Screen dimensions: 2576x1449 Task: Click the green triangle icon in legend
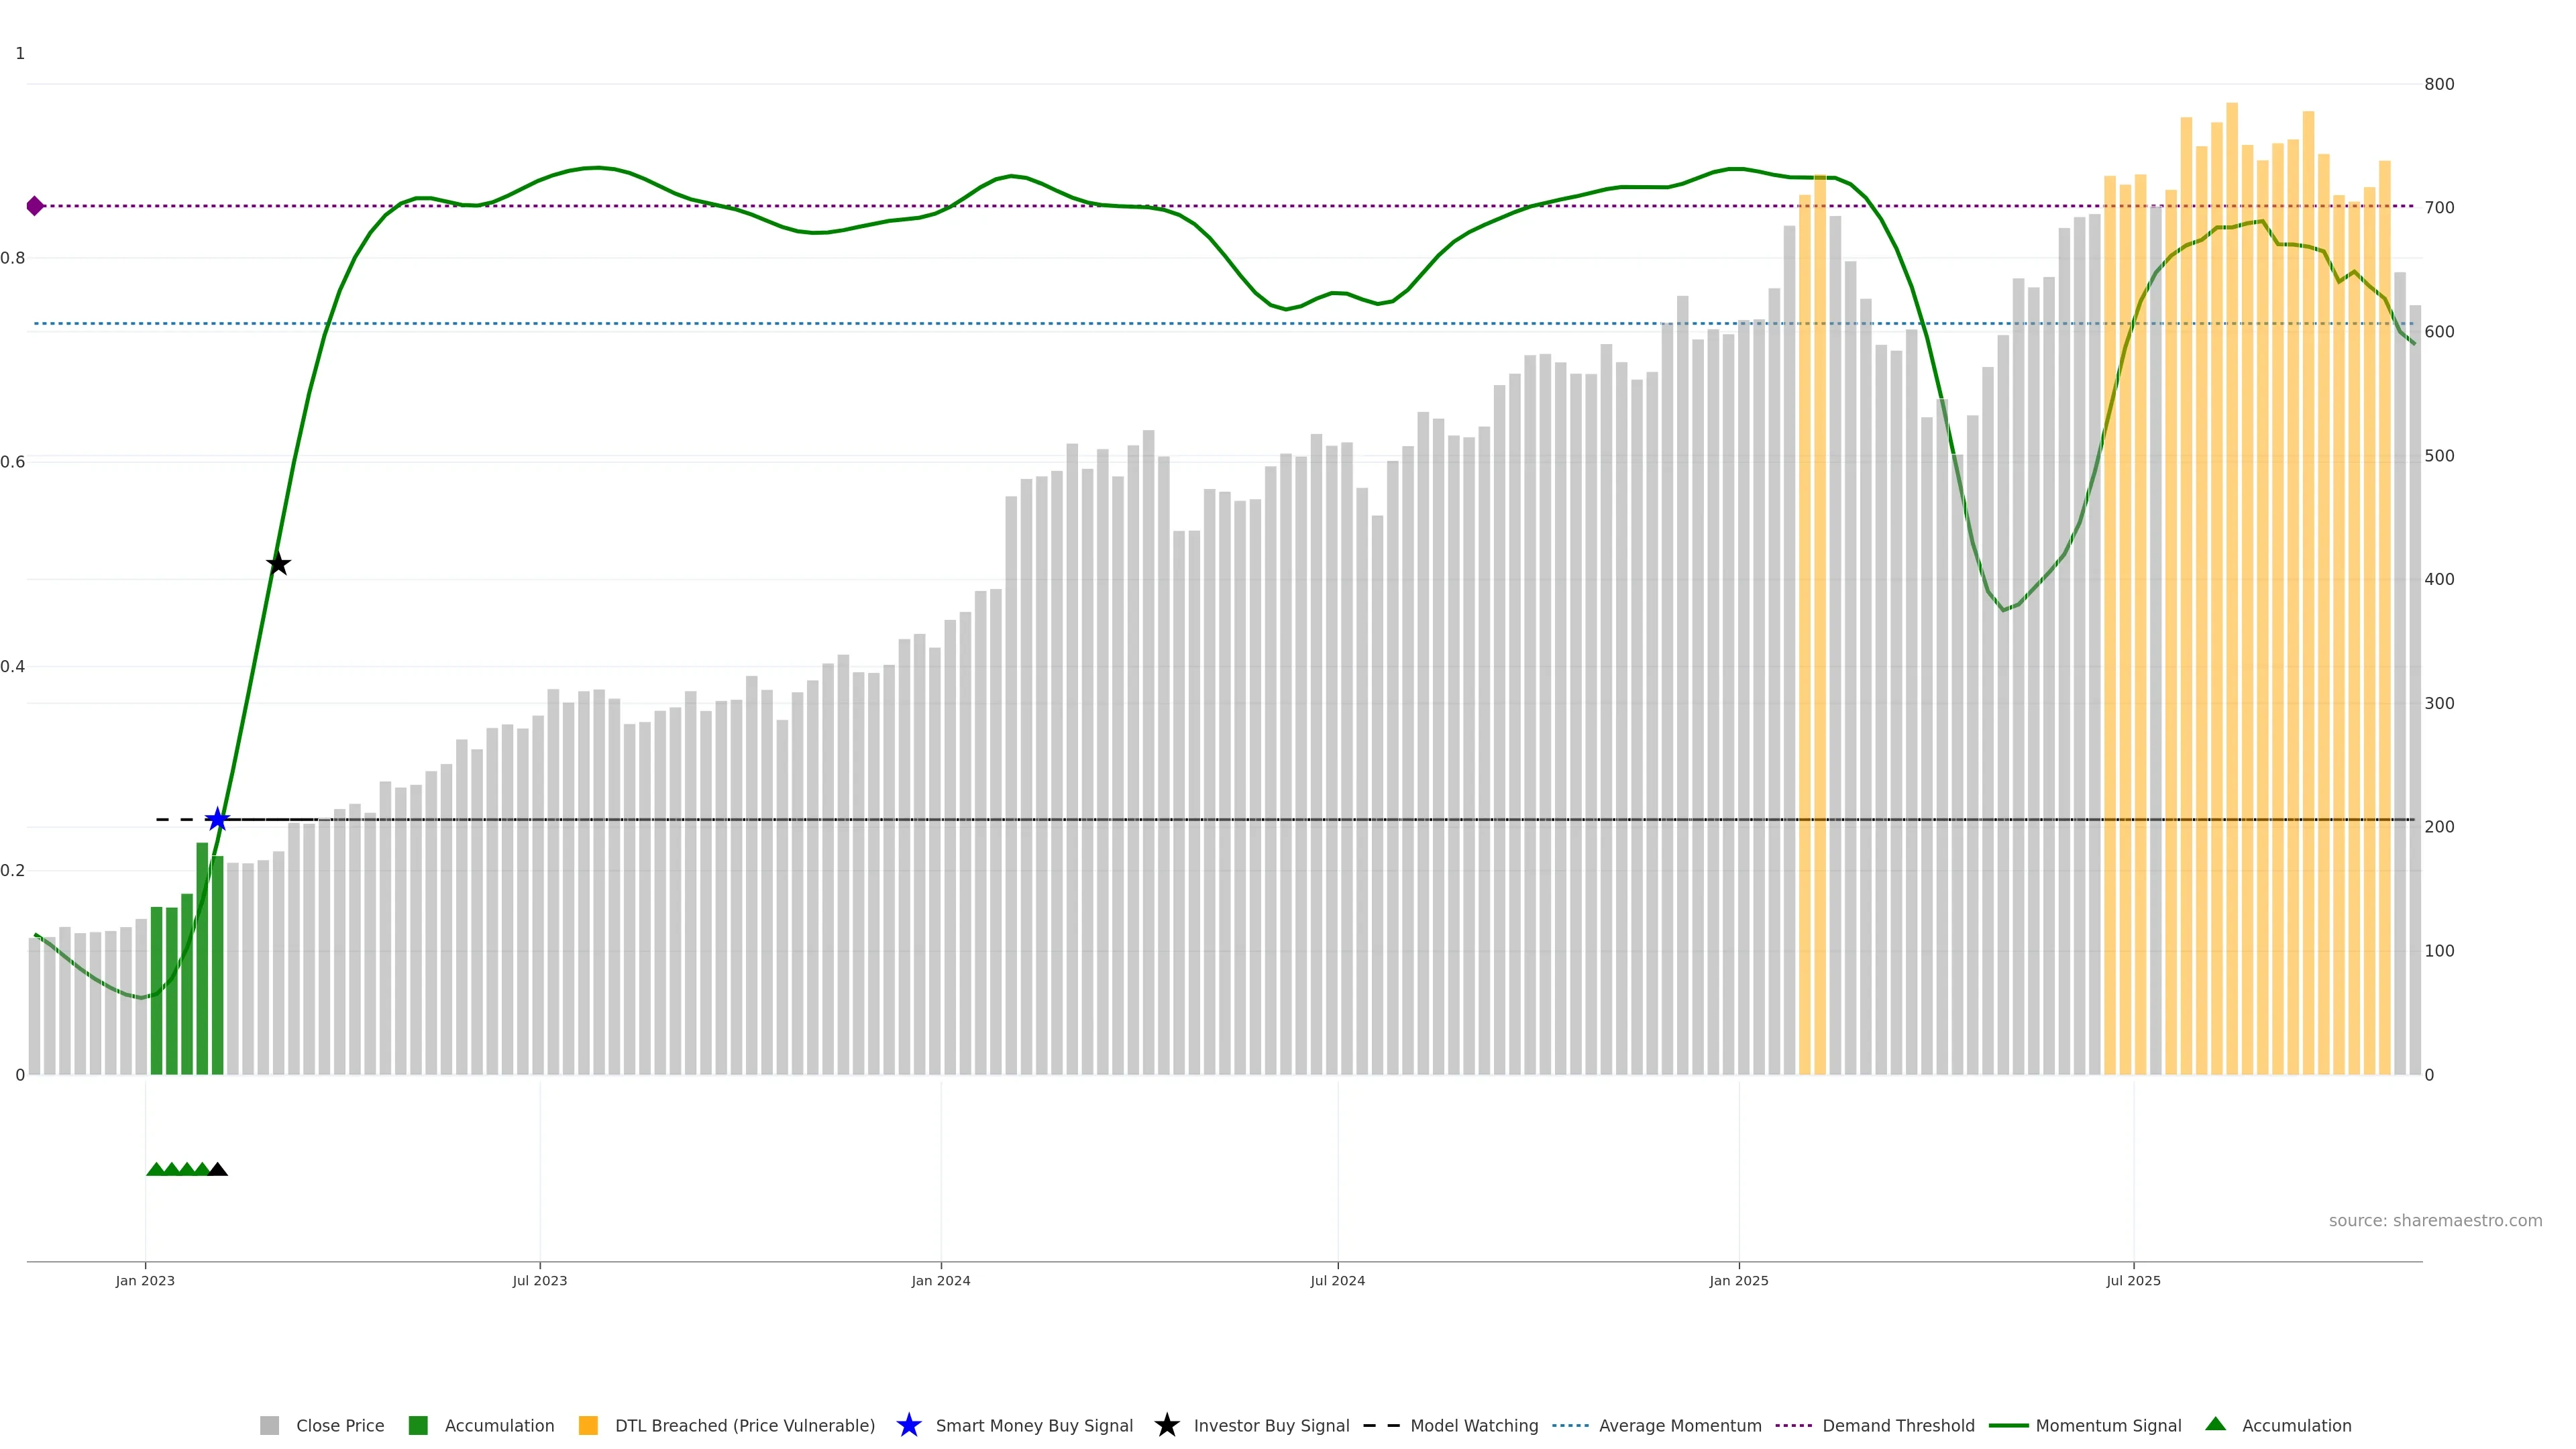(2215, 1424)
